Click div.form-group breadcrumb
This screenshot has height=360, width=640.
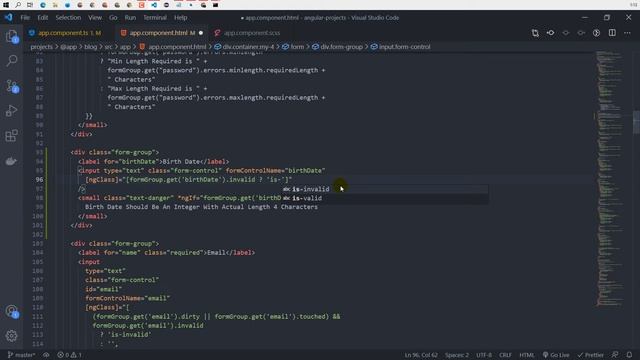(x=338, y=47)
